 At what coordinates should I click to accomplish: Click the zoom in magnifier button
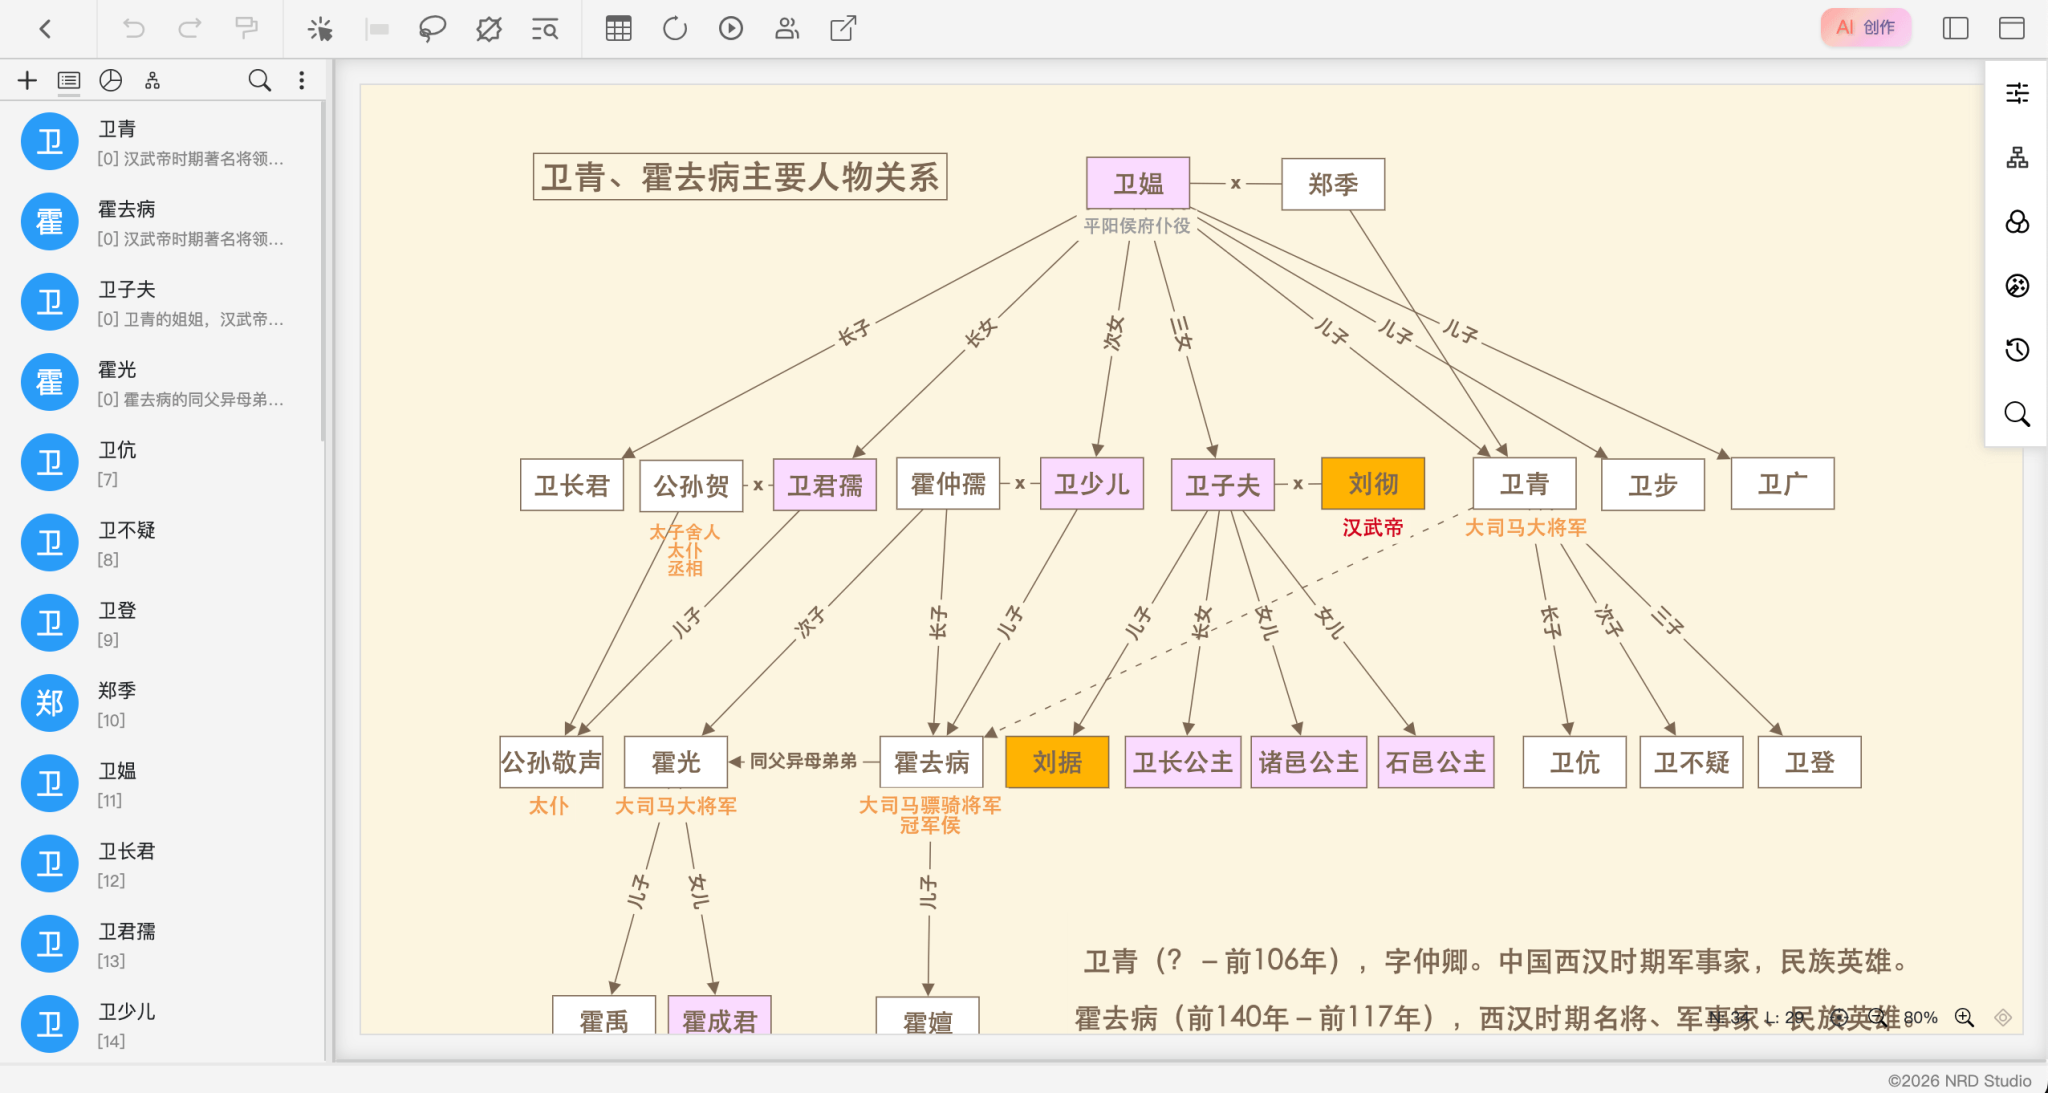[x=1964, y=1018]
